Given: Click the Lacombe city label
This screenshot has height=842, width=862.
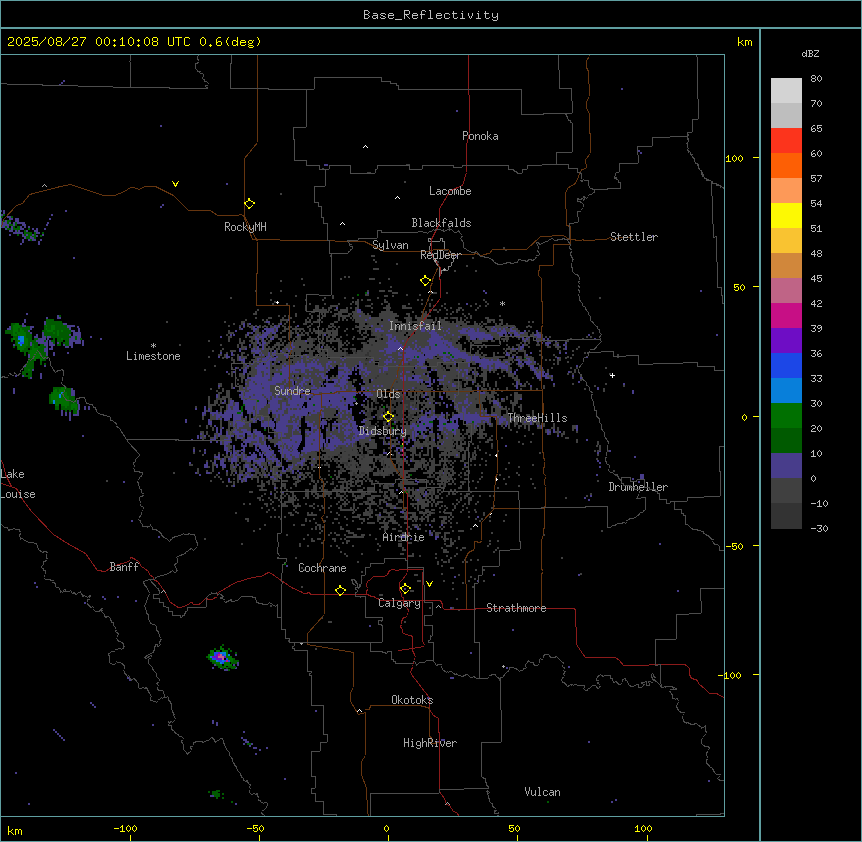Looking at the screenshot, I should coord(450,191).
